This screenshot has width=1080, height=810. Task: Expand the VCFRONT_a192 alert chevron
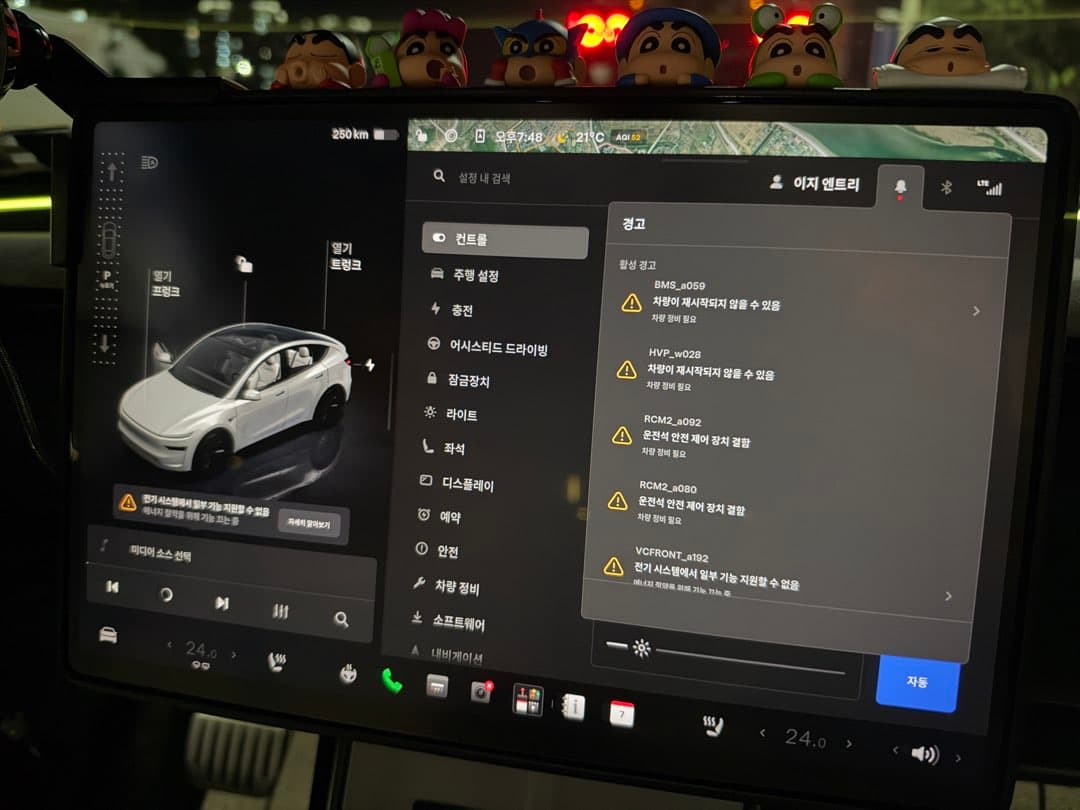click(x=948, y=596)
